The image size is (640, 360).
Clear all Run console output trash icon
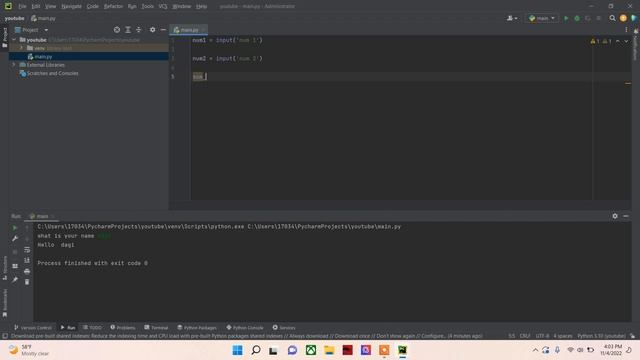point(27,282)
